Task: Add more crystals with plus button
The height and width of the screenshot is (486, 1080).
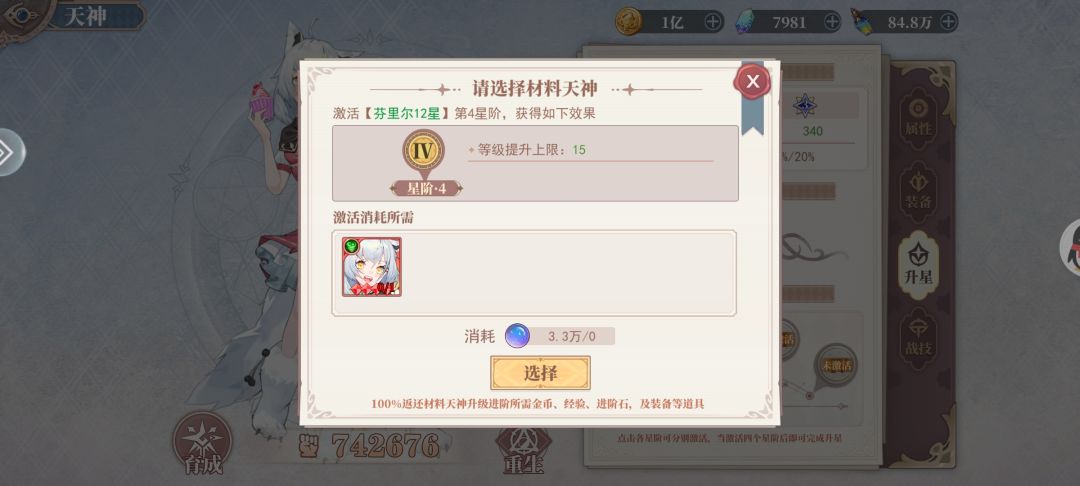Action: coord(832,22)
